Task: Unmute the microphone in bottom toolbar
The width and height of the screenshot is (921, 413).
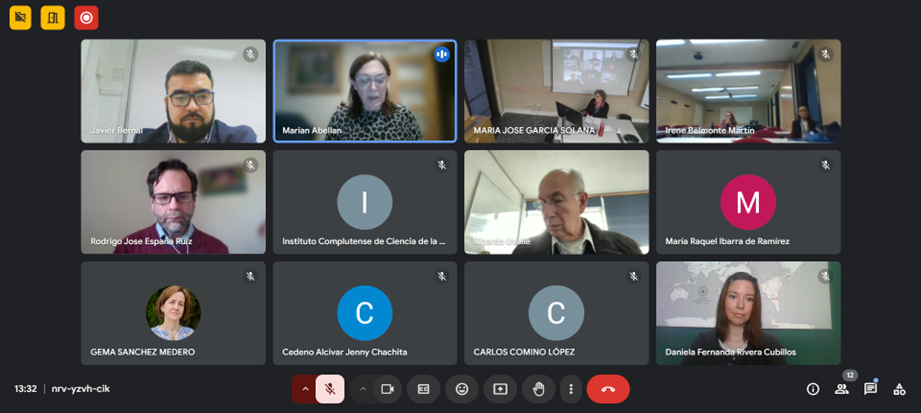Action: (330, 389)
